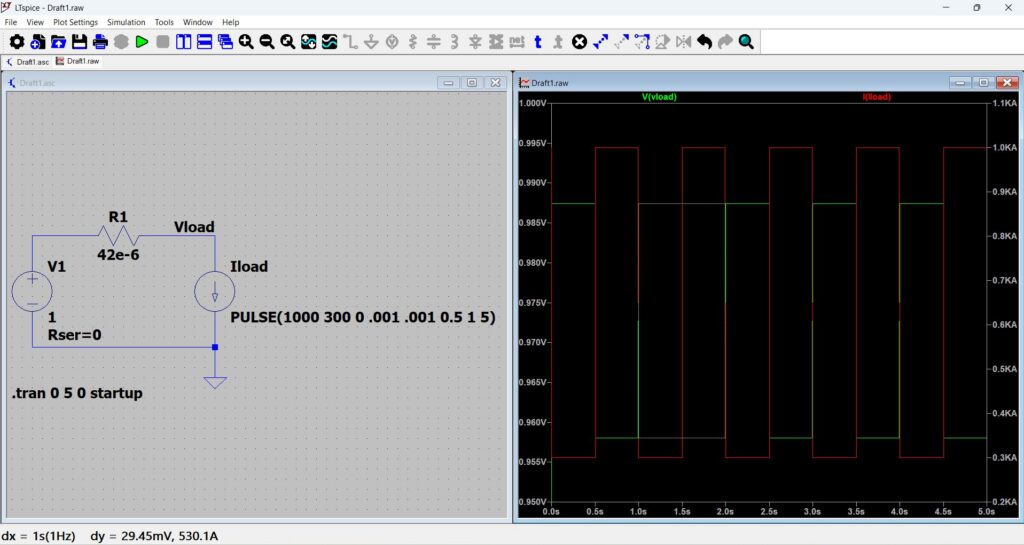Select the capacitor component tool
The height and width of the screenshot is (545, 1024).
(434, 42)
